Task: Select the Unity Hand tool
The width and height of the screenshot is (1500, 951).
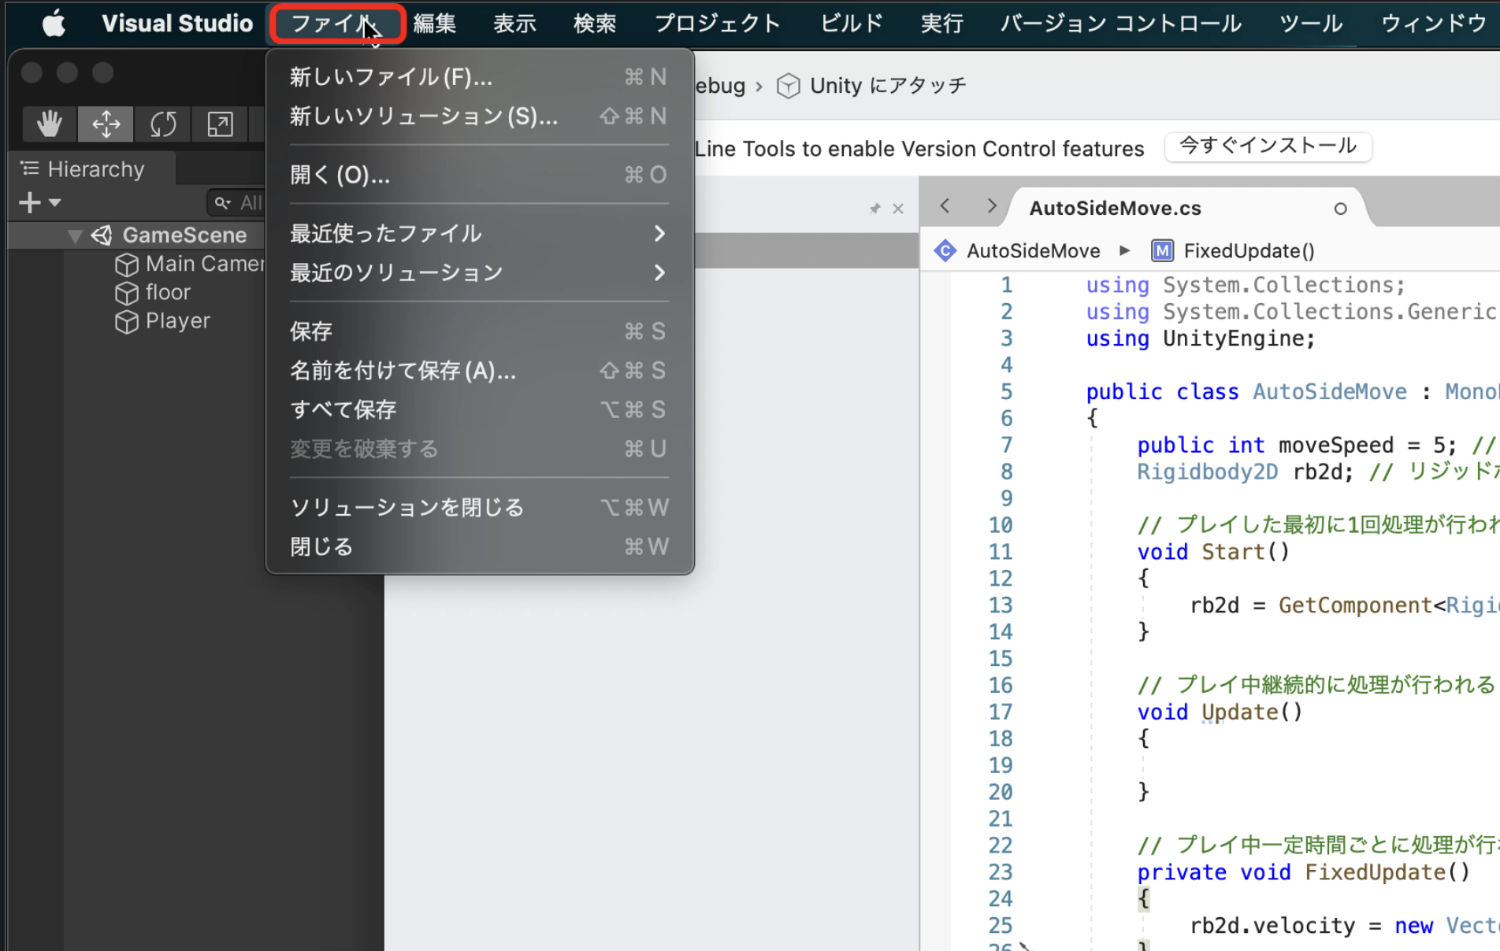Action: 49,124
